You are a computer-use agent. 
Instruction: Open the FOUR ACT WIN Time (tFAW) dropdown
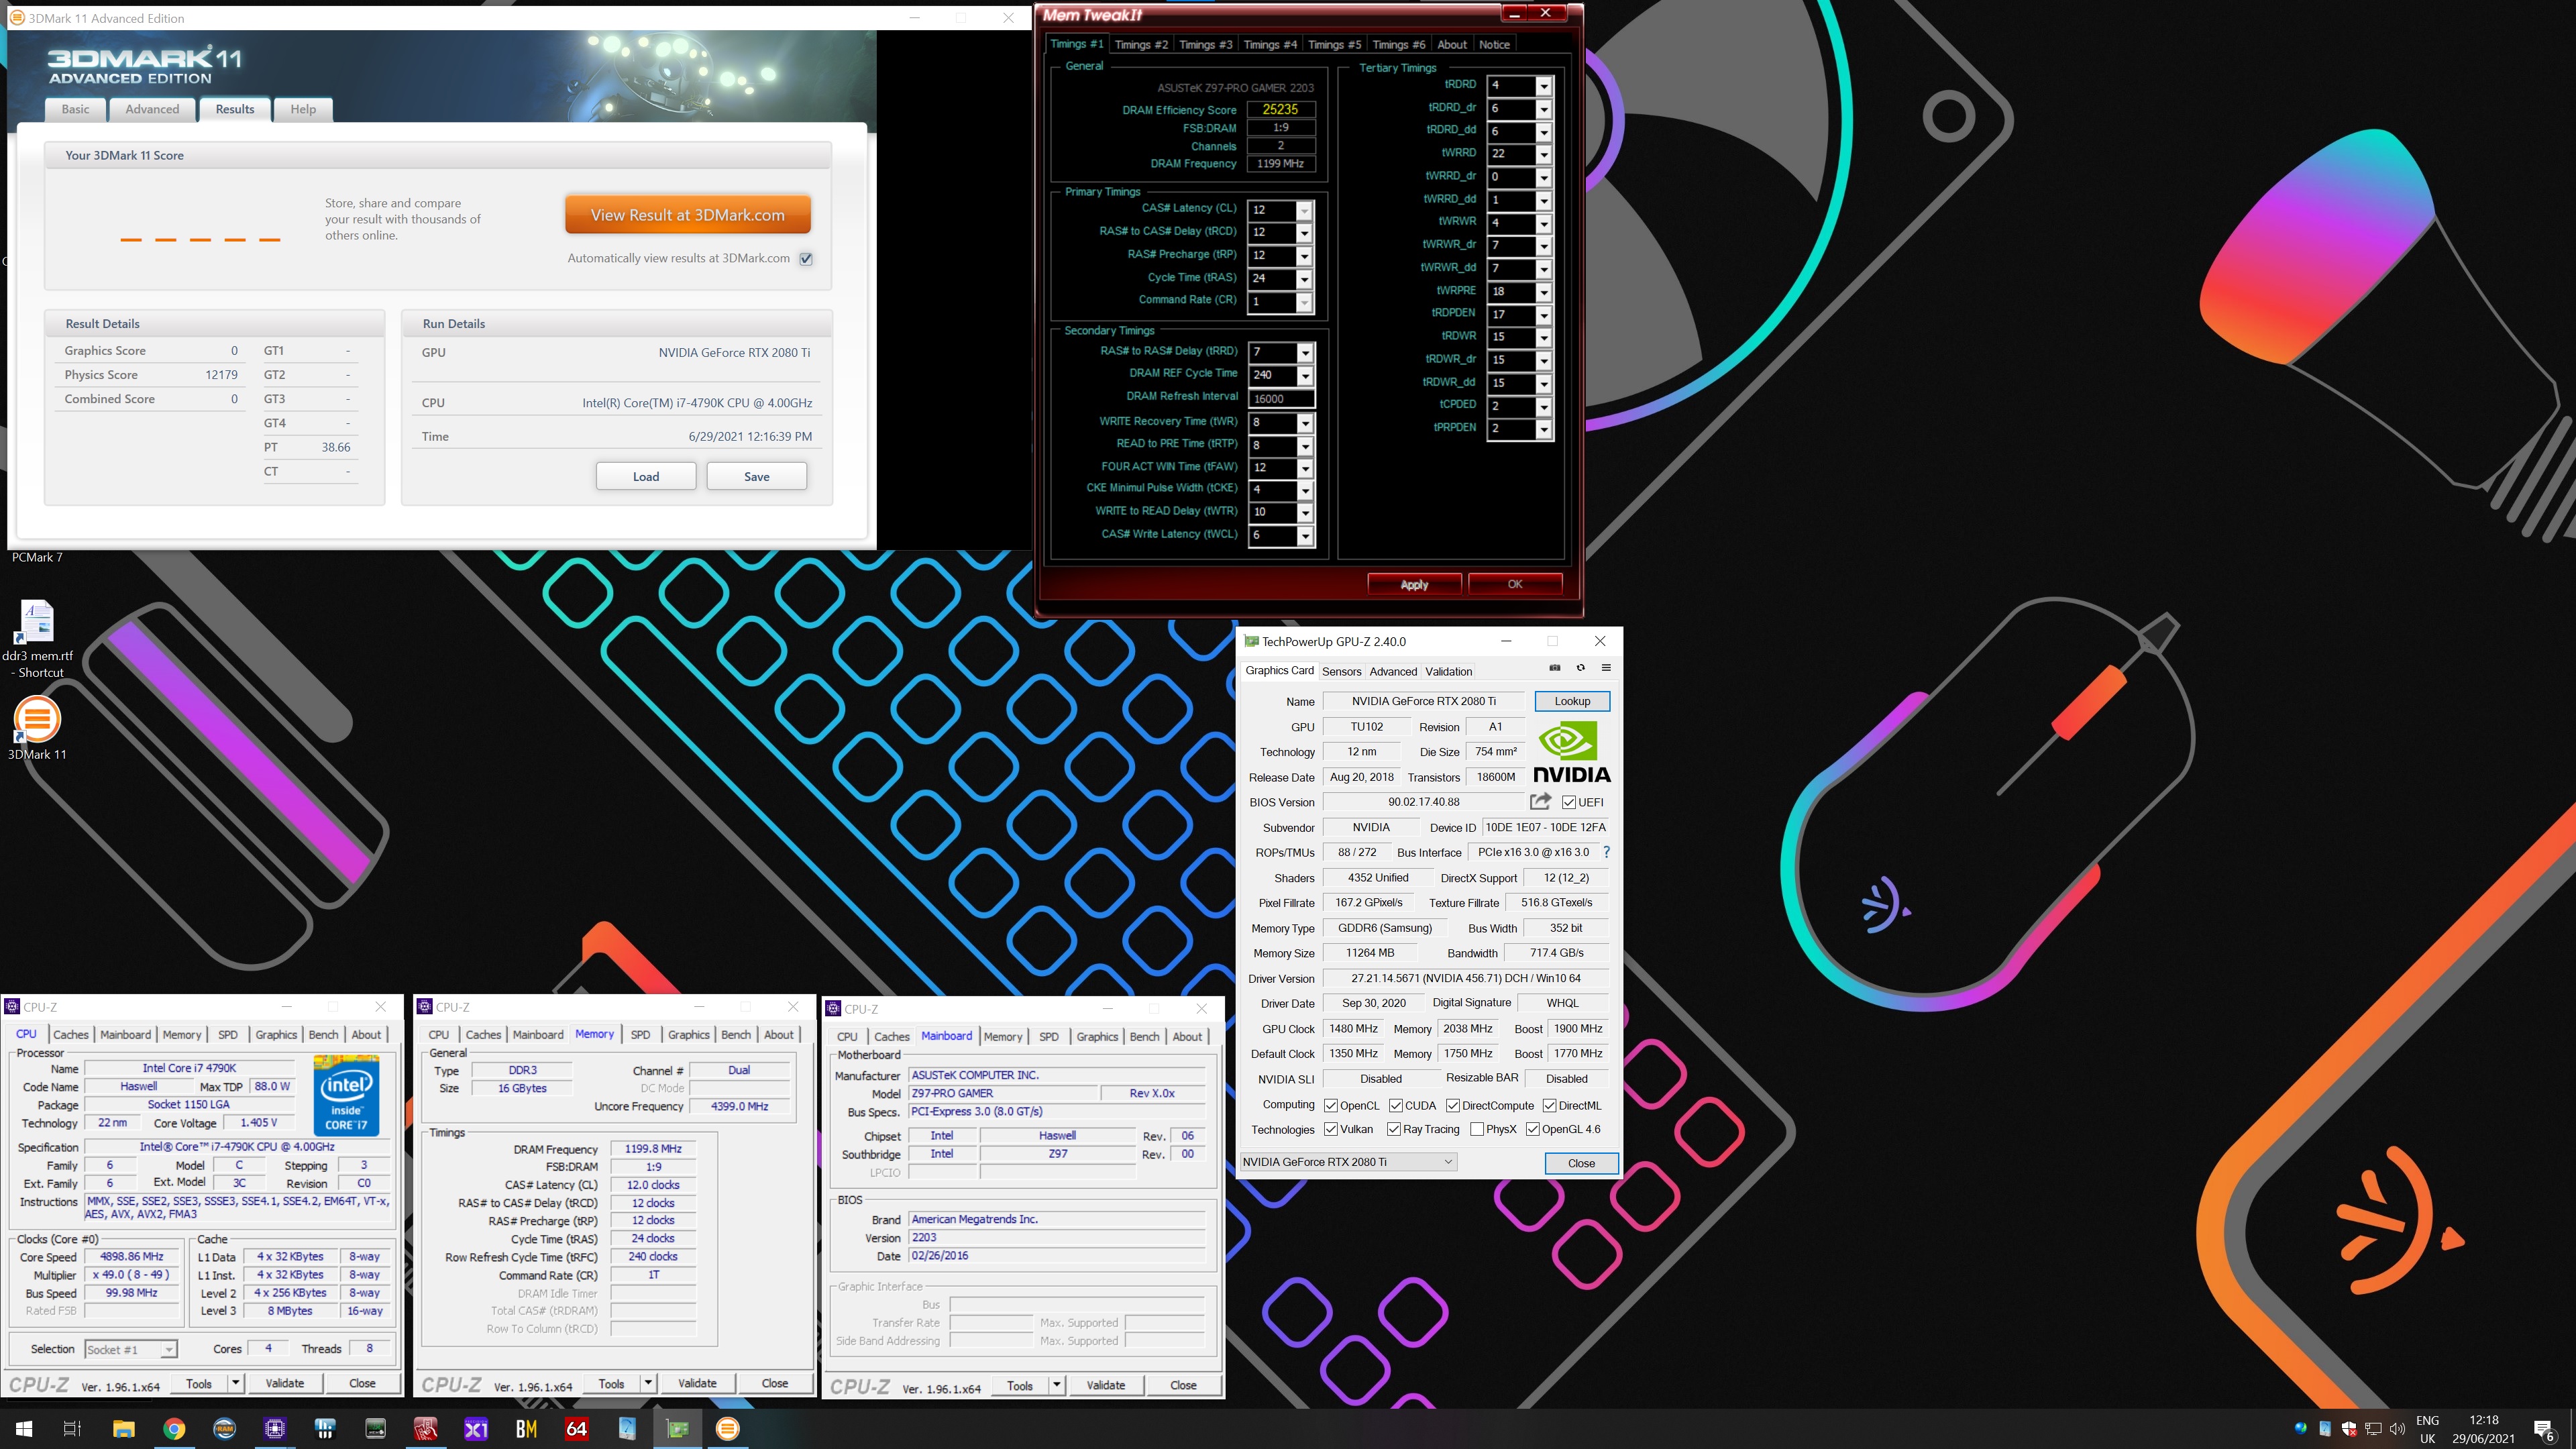click(x=1305, y=468)
